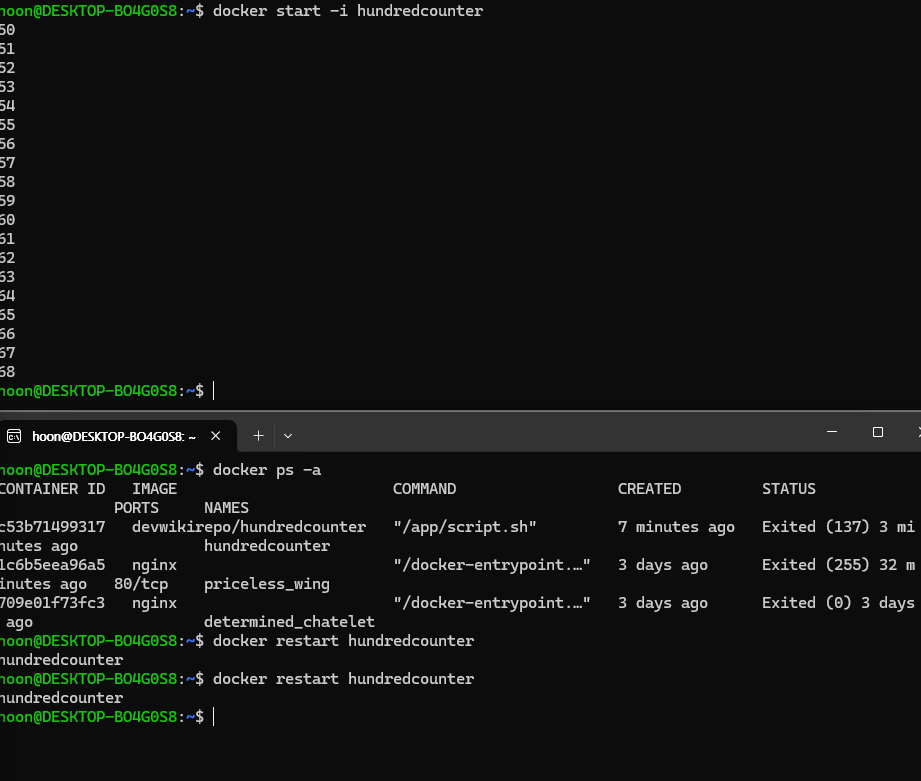Minimize the lower terminal window
Image resolution: width=921 pixels, height=781 pixels.
click(x=832, y=432)
